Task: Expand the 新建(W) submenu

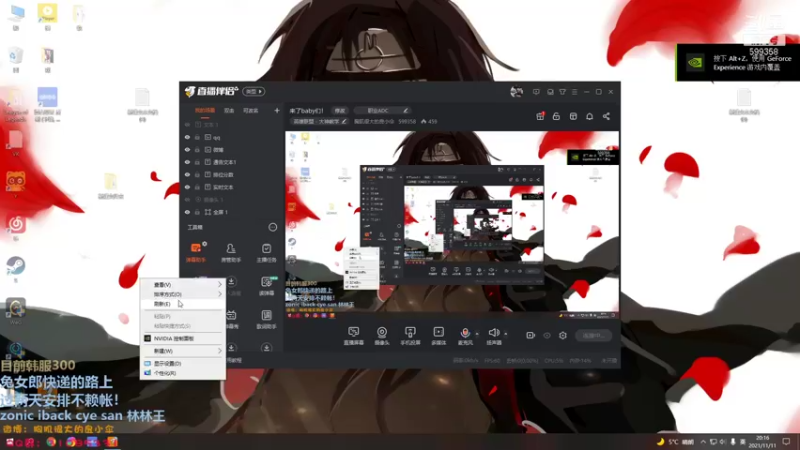Action: (x=183, y=351)
